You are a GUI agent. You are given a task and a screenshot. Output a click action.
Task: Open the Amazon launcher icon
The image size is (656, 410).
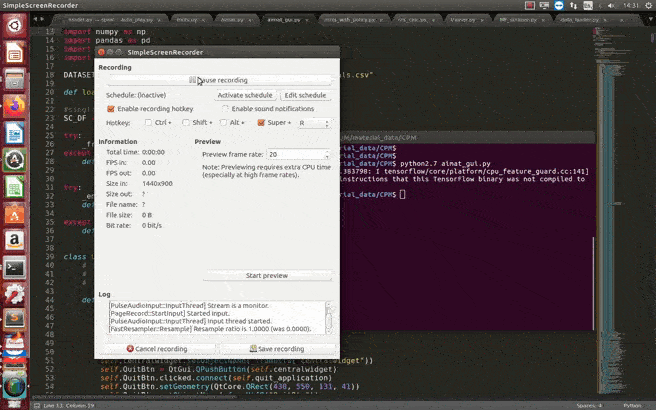click(15, 240)
